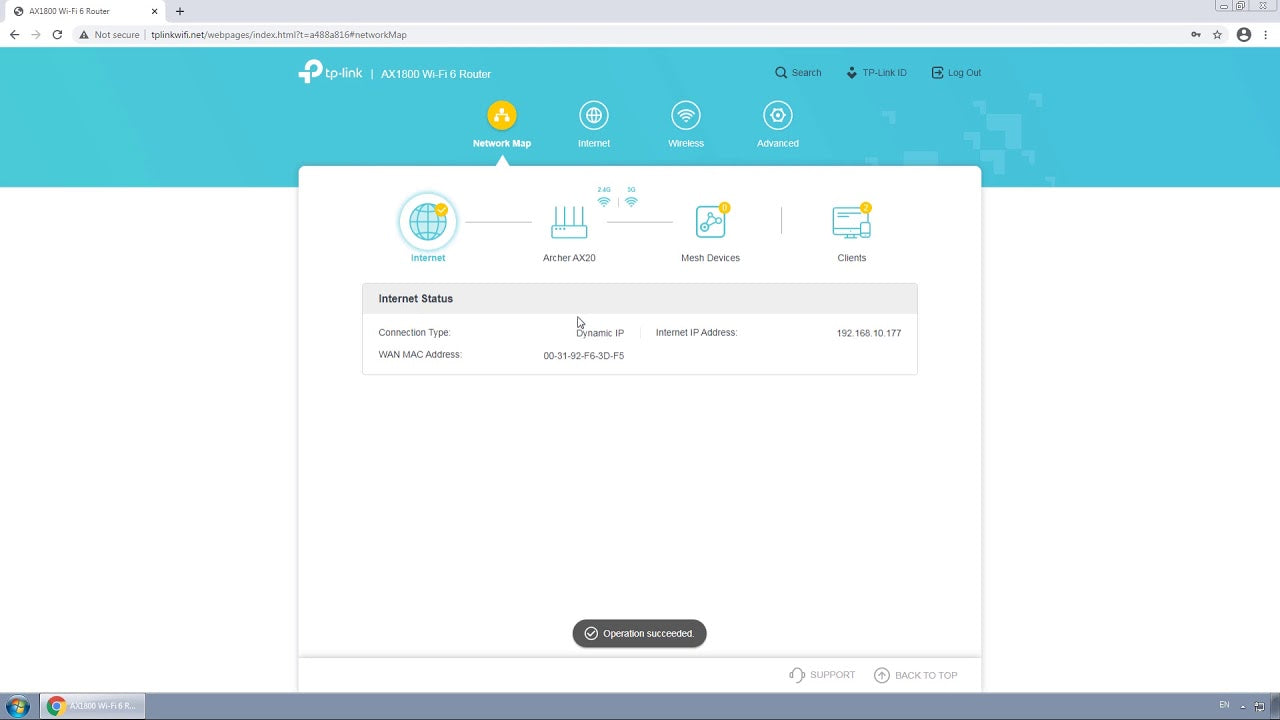
Task: Select the Wireless section icon
Action: pyautogui.click(x=686, y=114)
